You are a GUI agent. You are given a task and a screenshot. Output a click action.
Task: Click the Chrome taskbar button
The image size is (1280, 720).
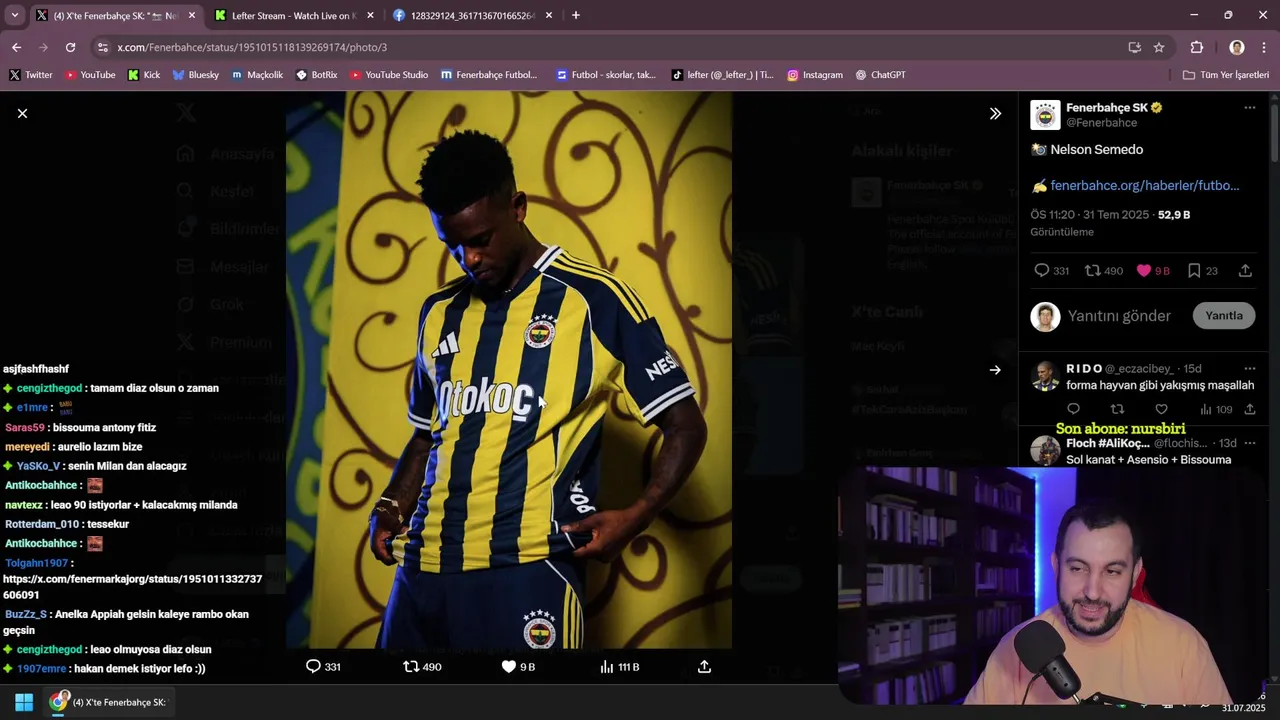pyautogui.click(x=110, y=702)
